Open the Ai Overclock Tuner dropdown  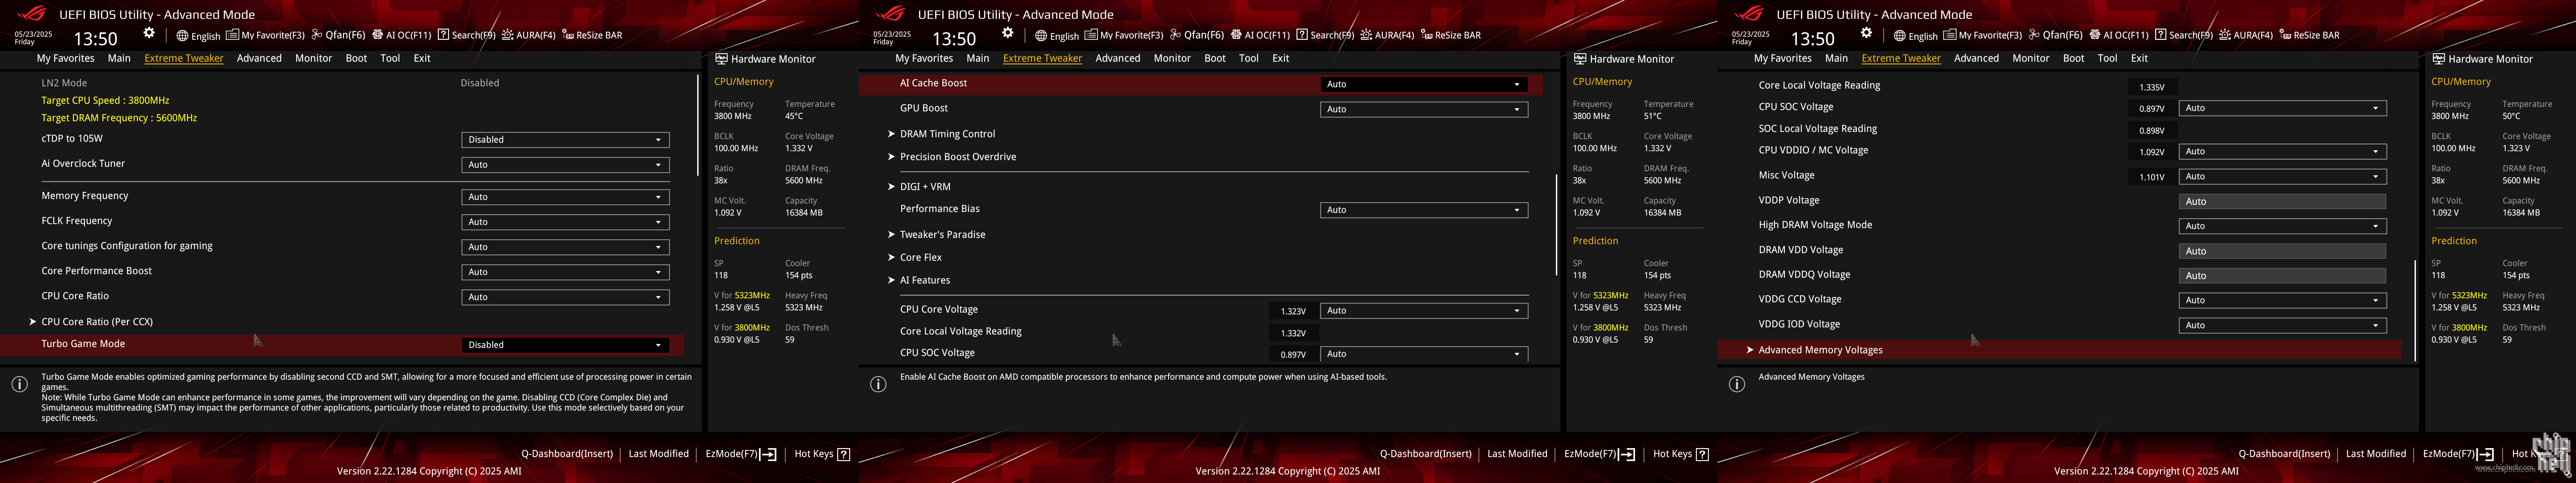(x=565, y=165)
